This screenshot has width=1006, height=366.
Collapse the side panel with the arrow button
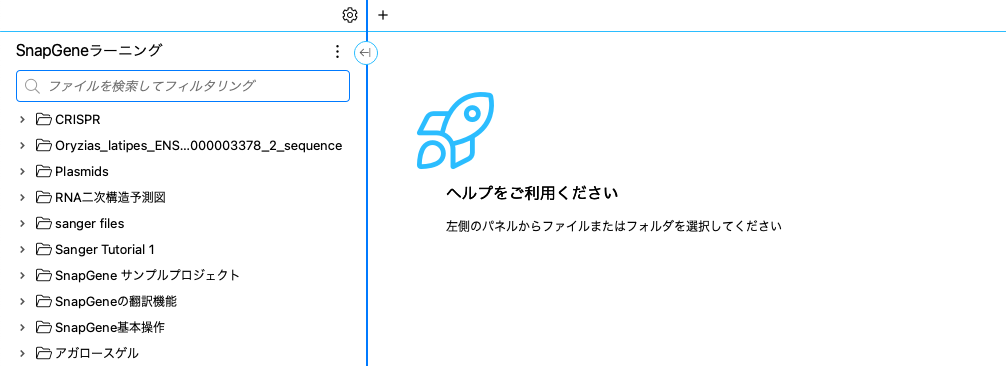coord(366,53)
